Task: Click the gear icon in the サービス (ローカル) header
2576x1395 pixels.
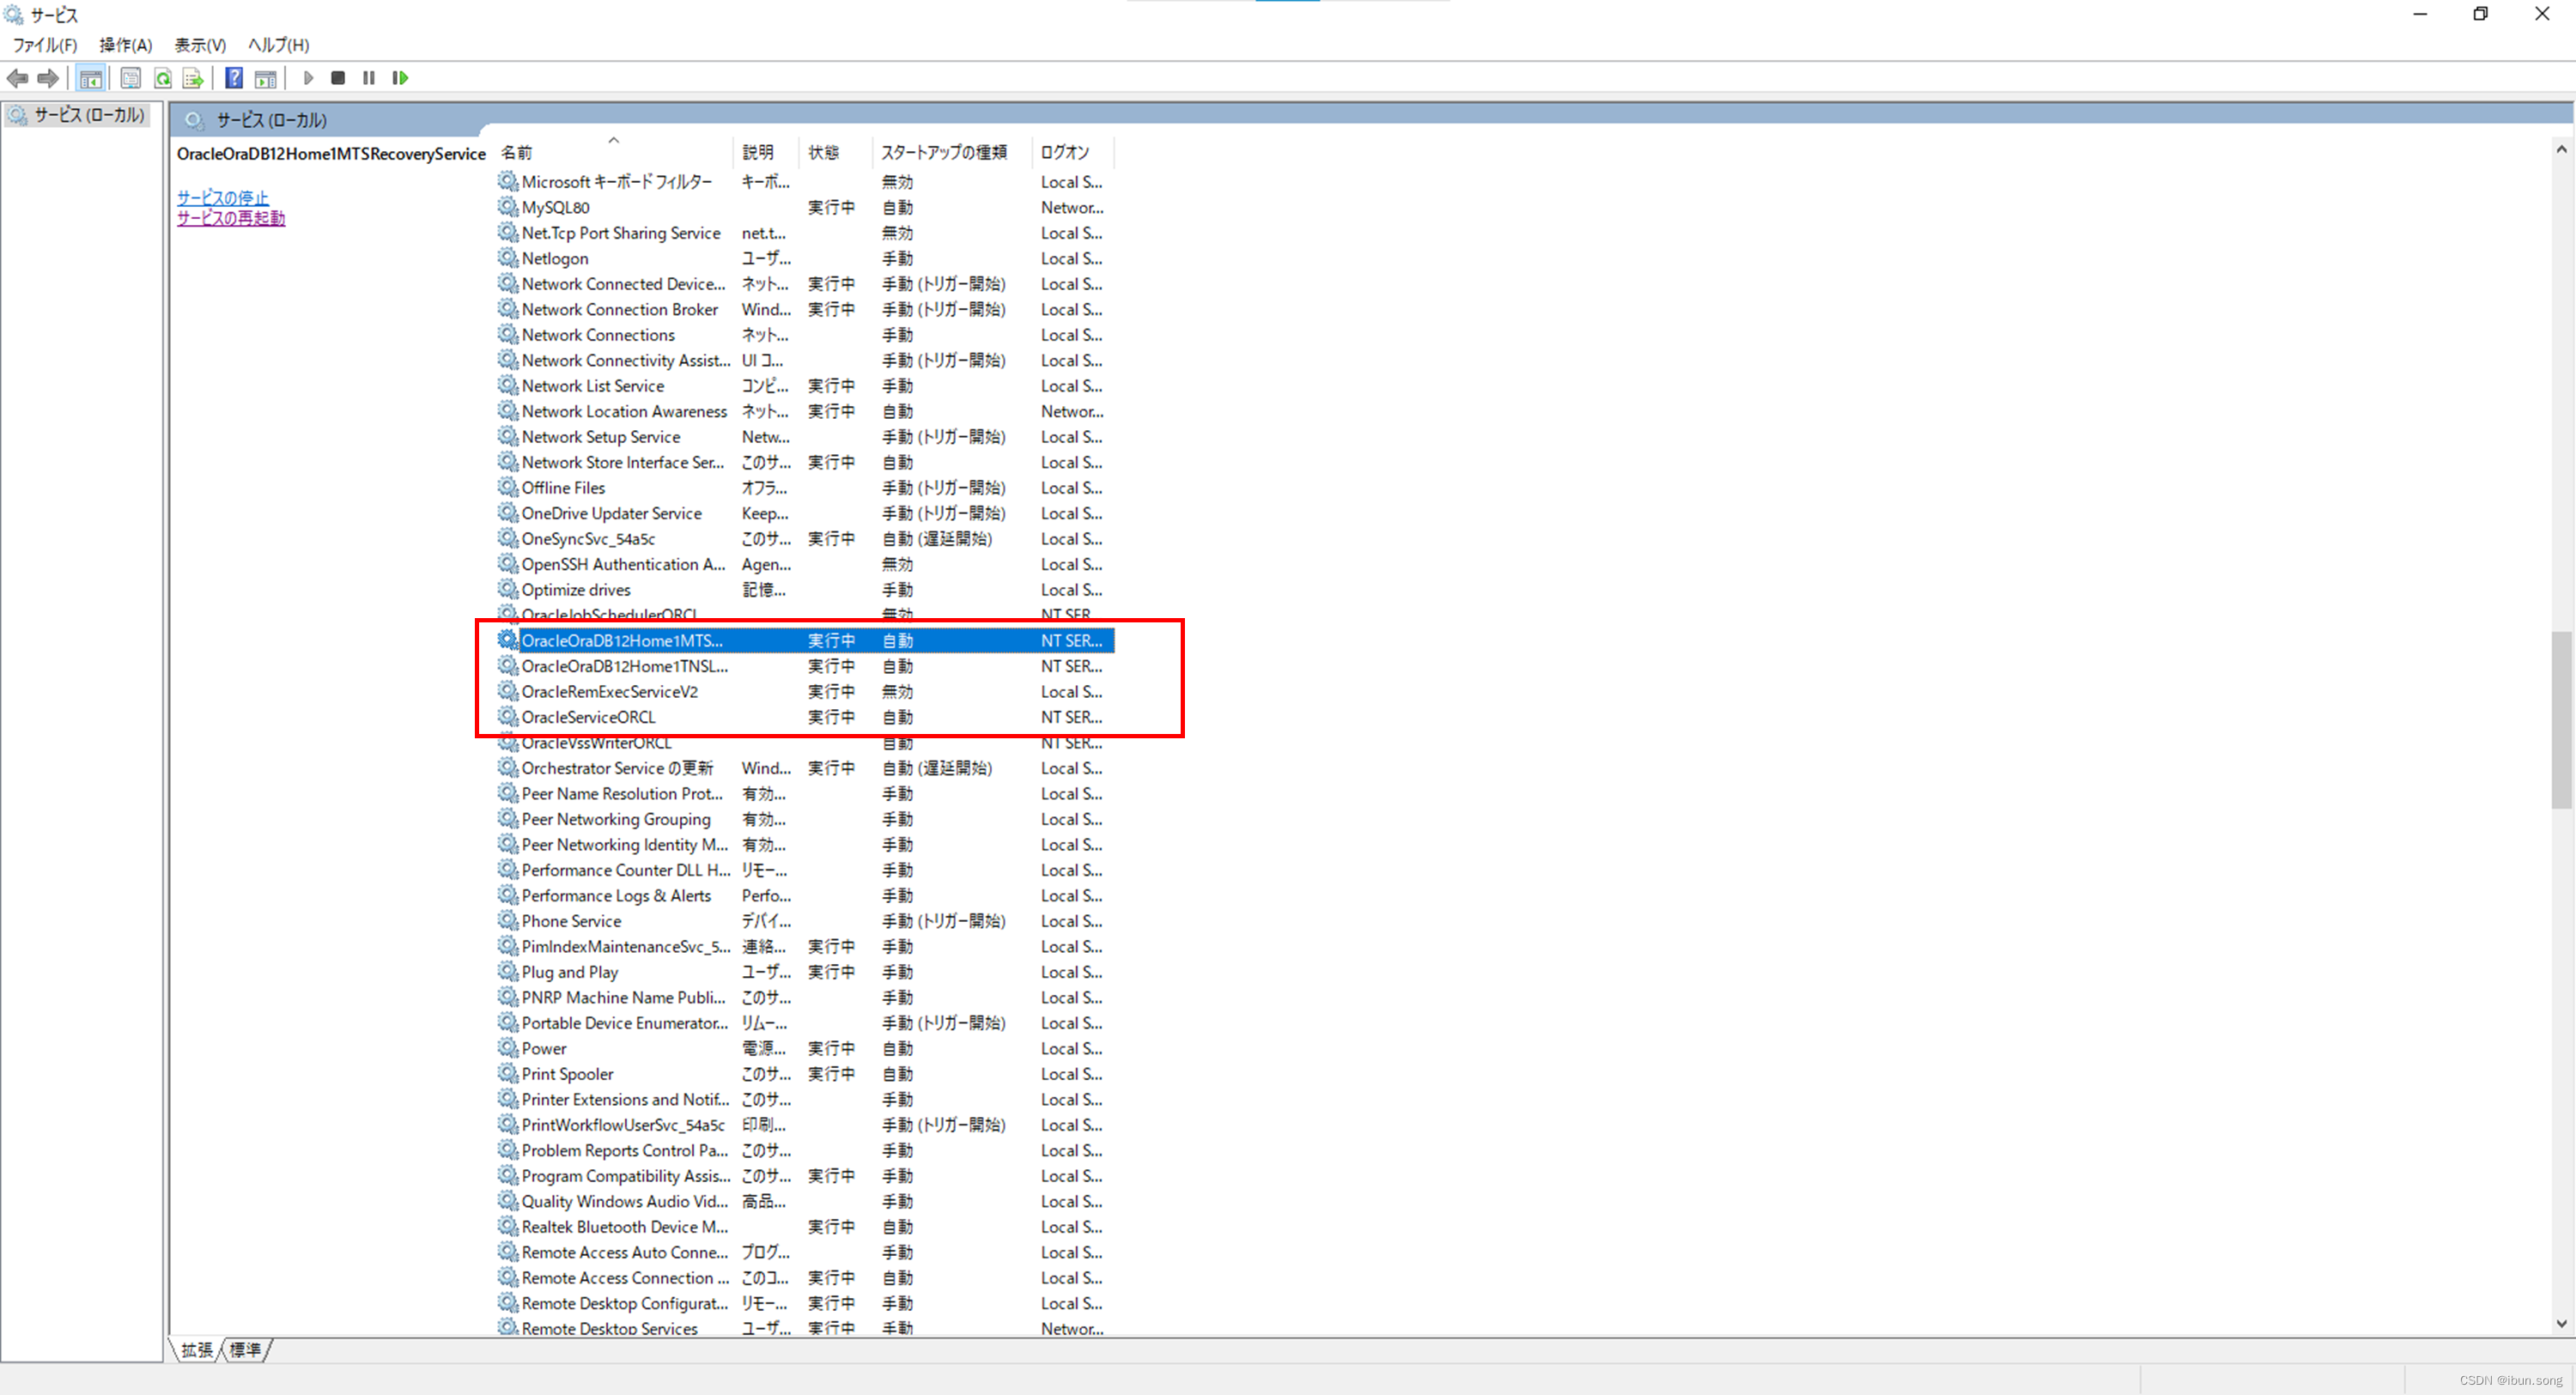Action: pos(195,120)
